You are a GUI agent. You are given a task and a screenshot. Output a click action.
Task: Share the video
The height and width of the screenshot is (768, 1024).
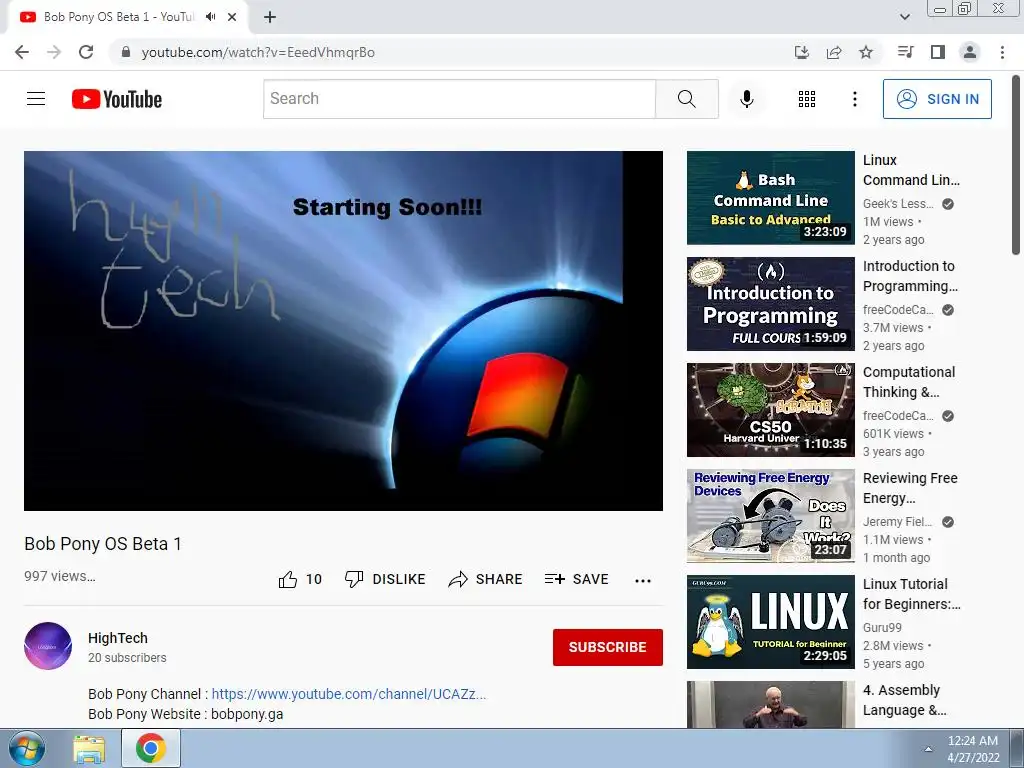tap(485, 579)
